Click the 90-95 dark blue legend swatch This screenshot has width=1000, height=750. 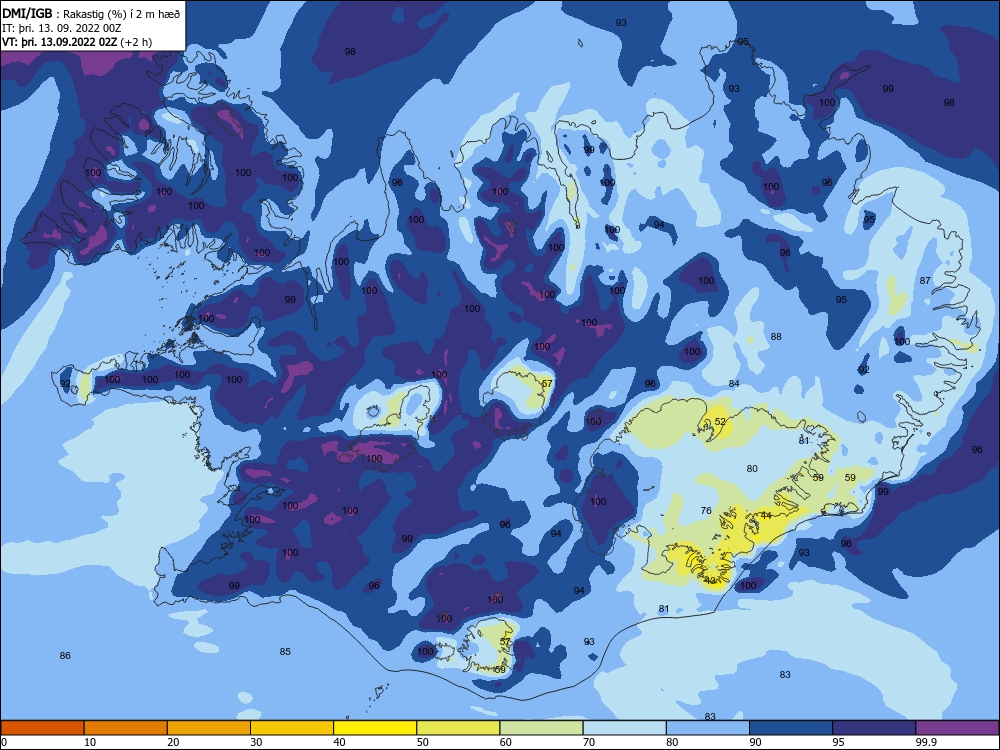[791, 728]
